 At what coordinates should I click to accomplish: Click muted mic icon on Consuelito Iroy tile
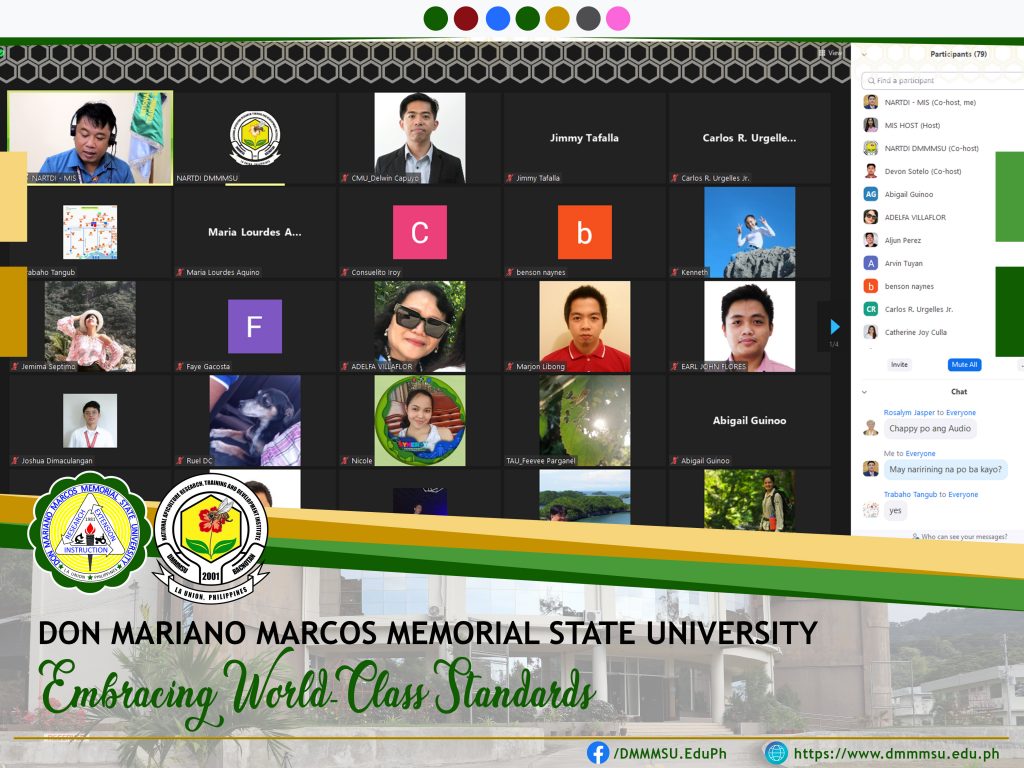point(345,272)
